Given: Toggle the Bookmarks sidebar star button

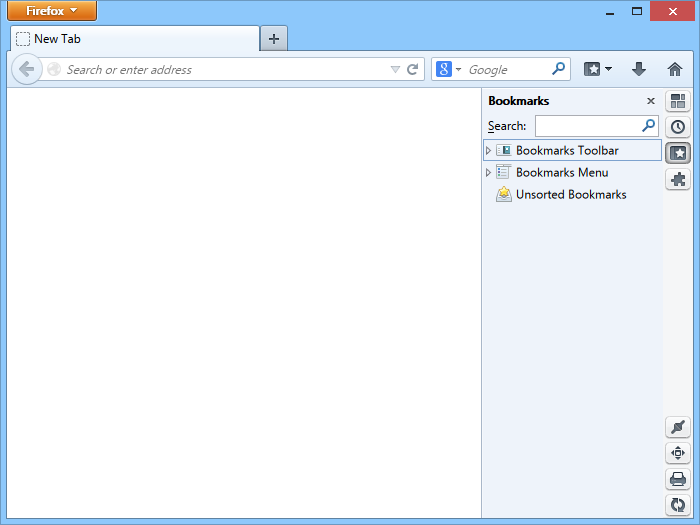Looking at the screenshot, I should pos(678,153).
